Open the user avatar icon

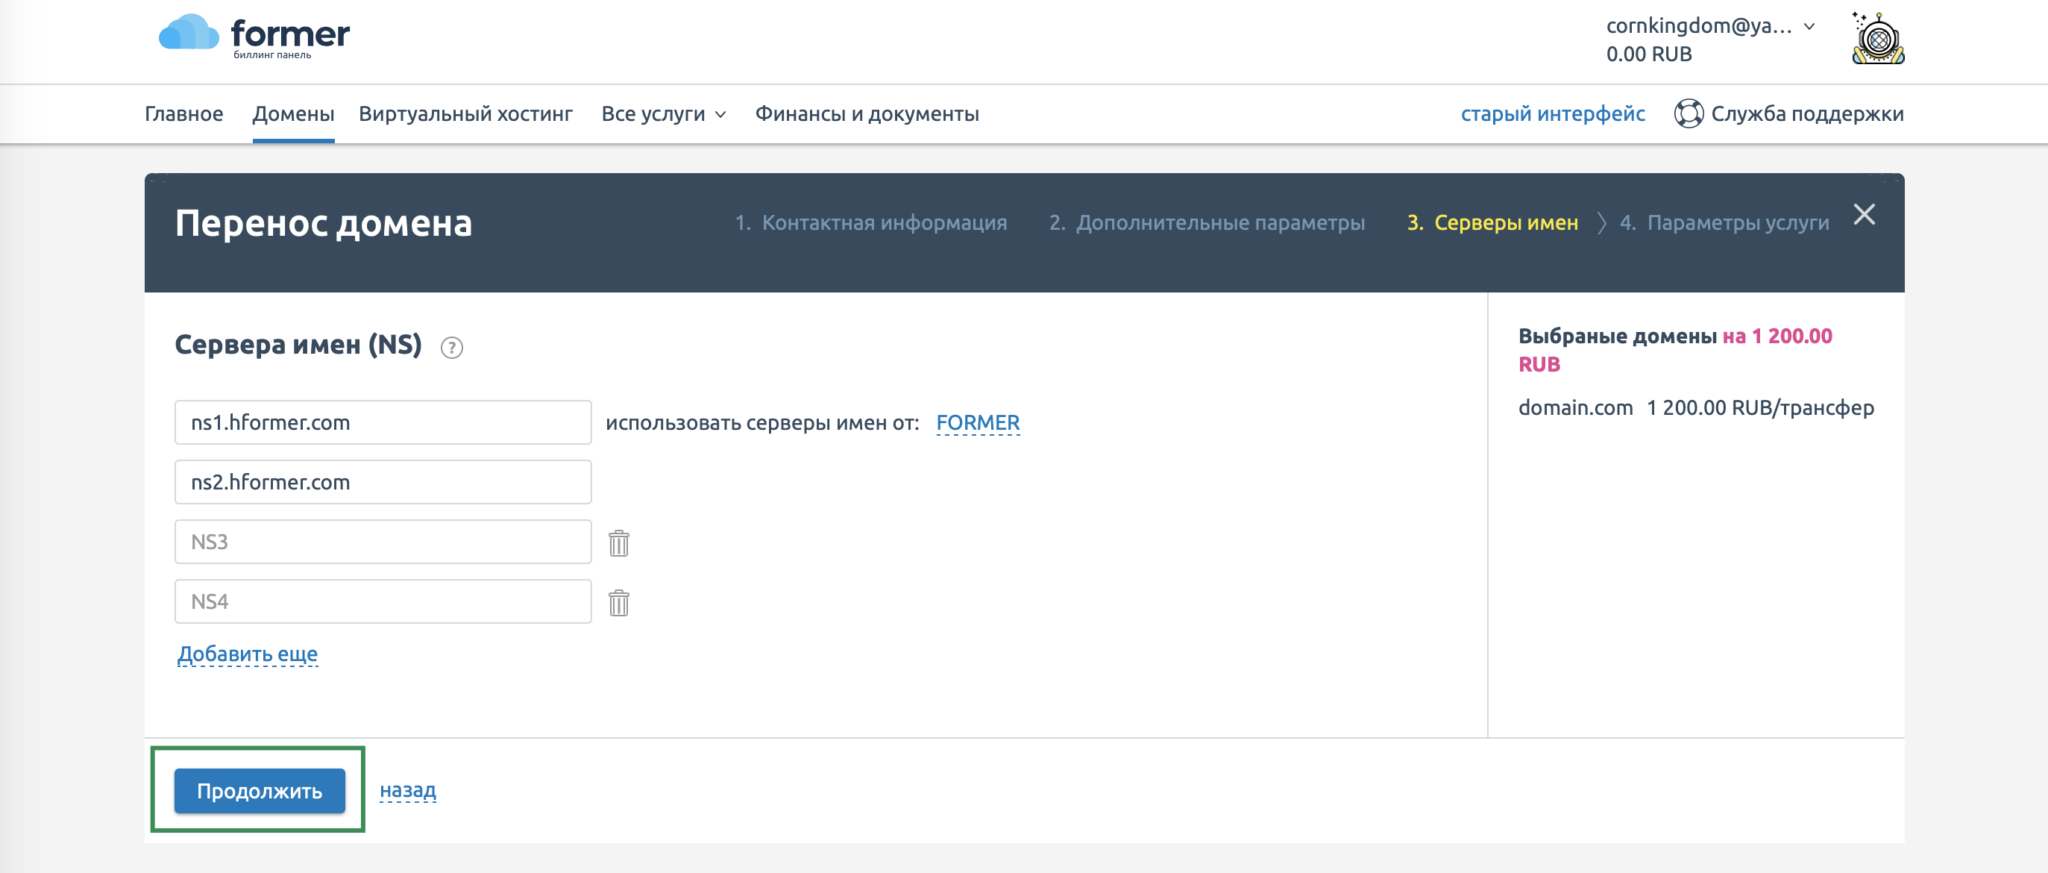click(x=1878, y=39)
